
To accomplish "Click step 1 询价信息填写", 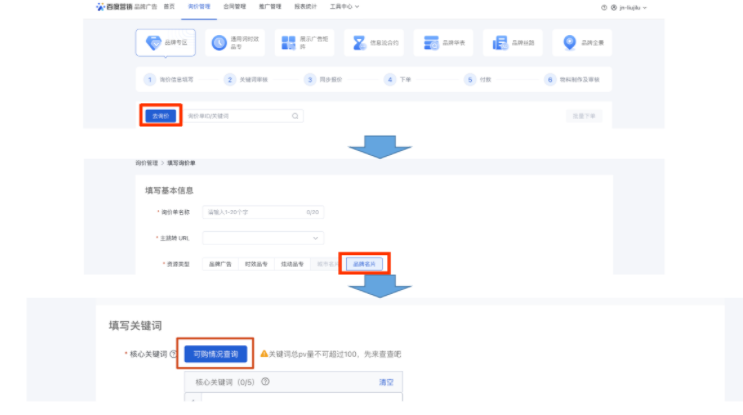I will 169,80.
